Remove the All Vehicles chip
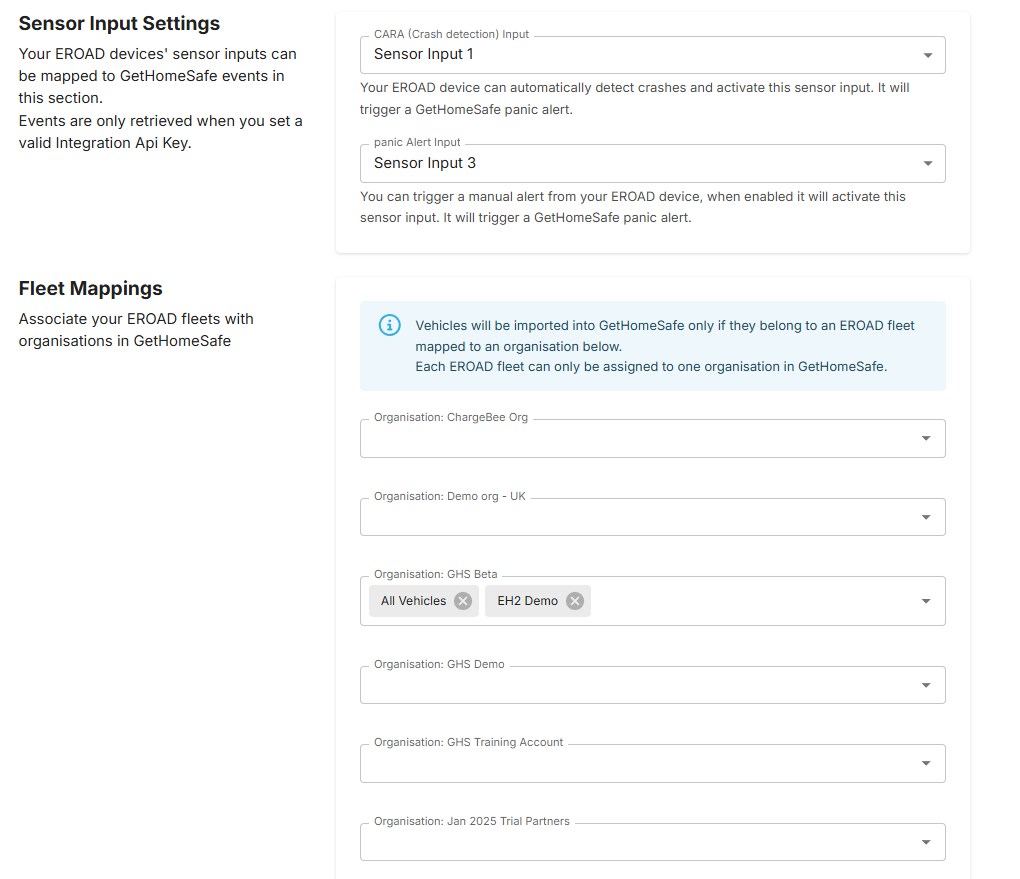1020x879 pixels. (x=463, y=601)
